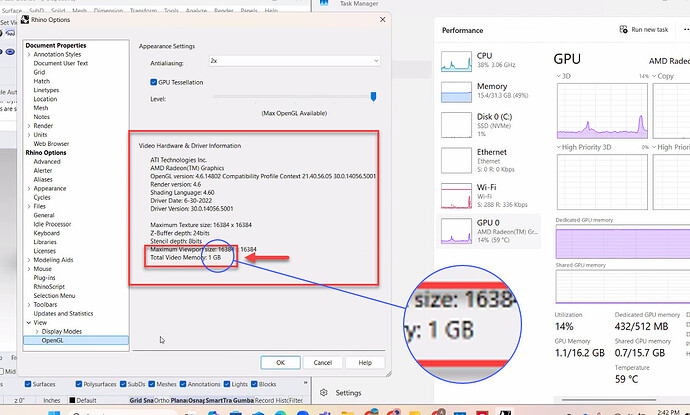This screenshot has height=415, width=690.
Task: Click the Task Manager Settings gear icon
Action: [x=324, y=393]
